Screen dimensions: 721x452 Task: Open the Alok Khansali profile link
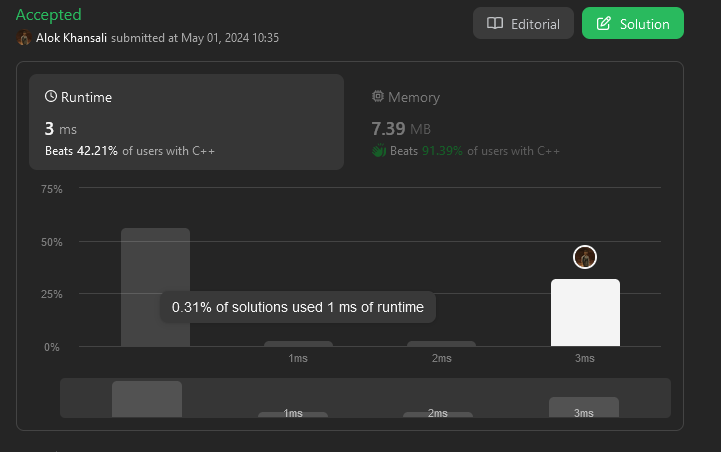71,38
